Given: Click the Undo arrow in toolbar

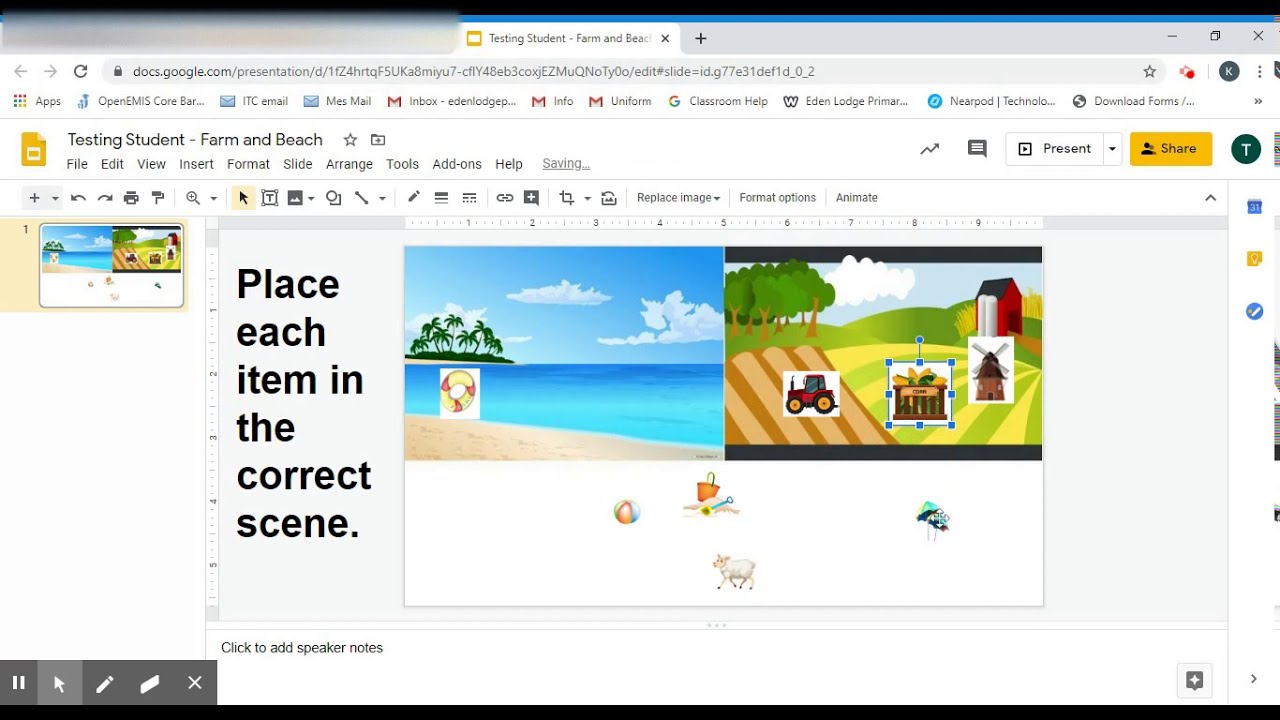Looking at the screenshot, I should coord(78,198).
